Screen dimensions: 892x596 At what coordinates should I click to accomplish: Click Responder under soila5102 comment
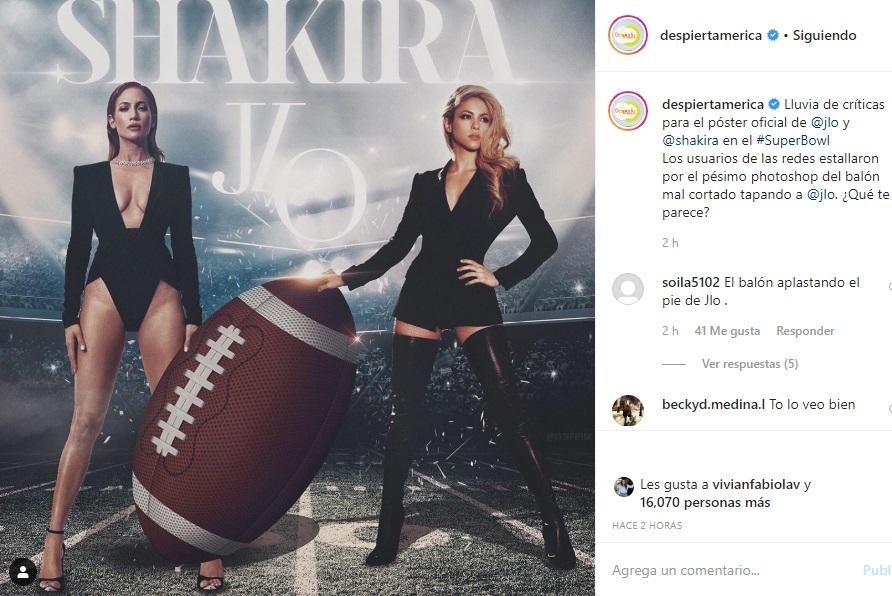pyautogui.click(x=805, y=331)
